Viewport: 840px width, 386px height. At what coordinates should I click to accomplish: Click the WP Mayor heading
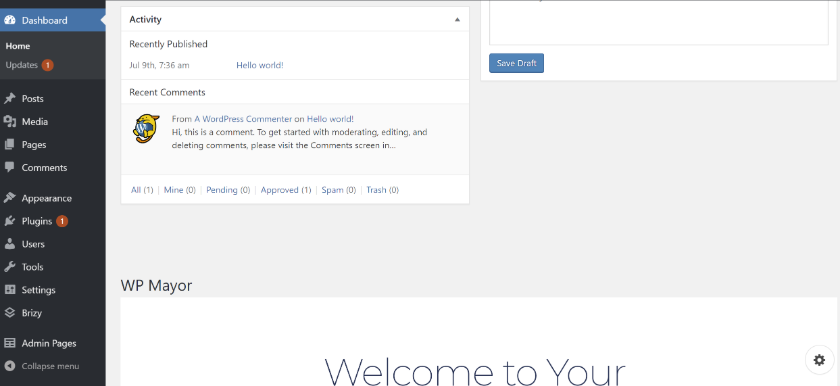(156, 285)
